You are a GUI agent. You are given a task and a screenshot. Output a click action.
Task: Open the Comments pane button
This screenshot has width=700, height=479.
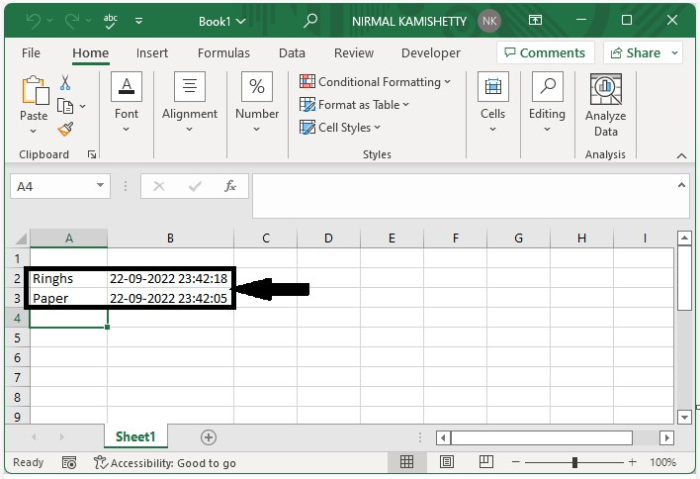[545, 53]
